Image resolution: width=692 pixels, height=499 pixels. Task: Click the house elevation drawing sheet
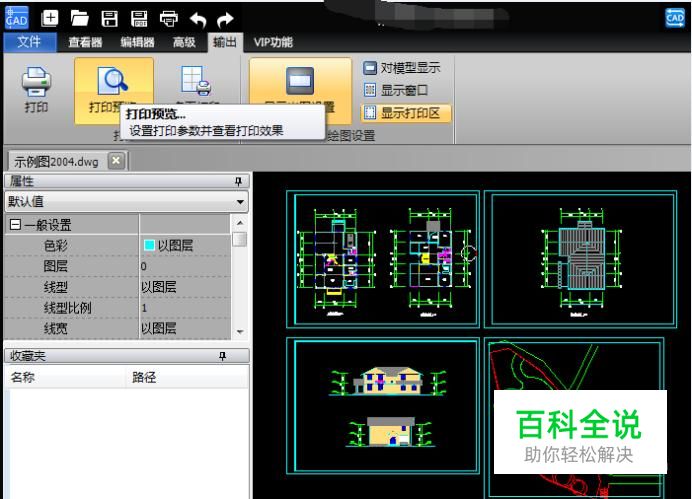pos(383,406)
